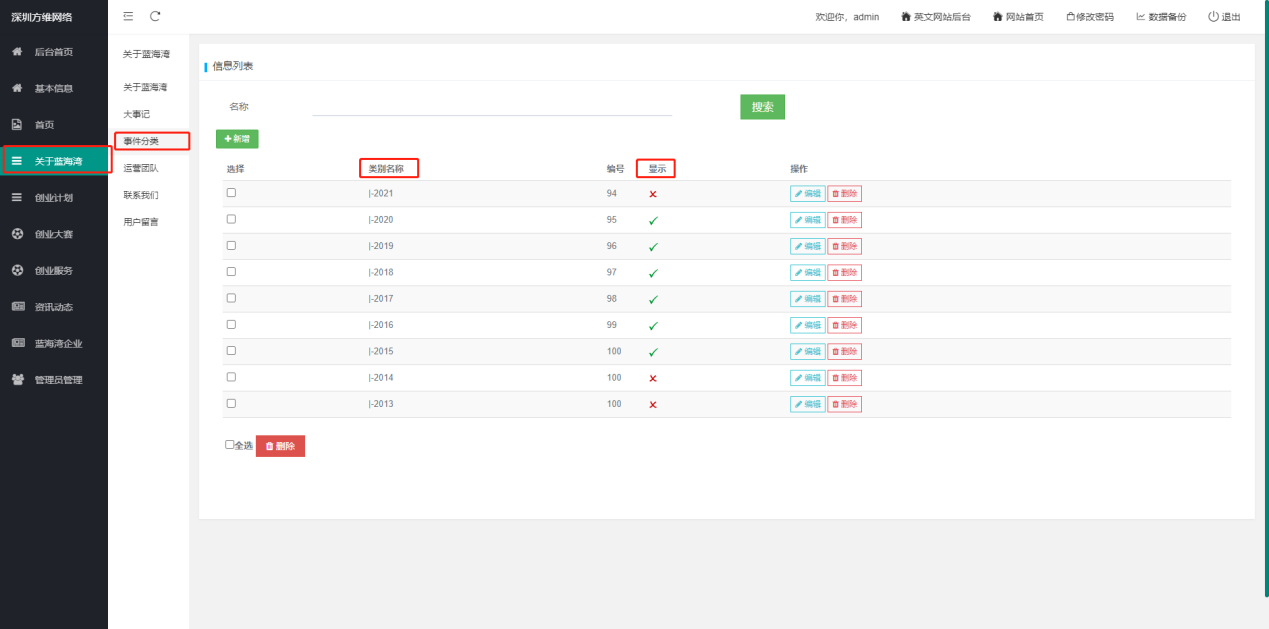The width and height of the screenshot is (1269, 629).
Task: Select the 运营团队 submenu item
Action: 141,168
